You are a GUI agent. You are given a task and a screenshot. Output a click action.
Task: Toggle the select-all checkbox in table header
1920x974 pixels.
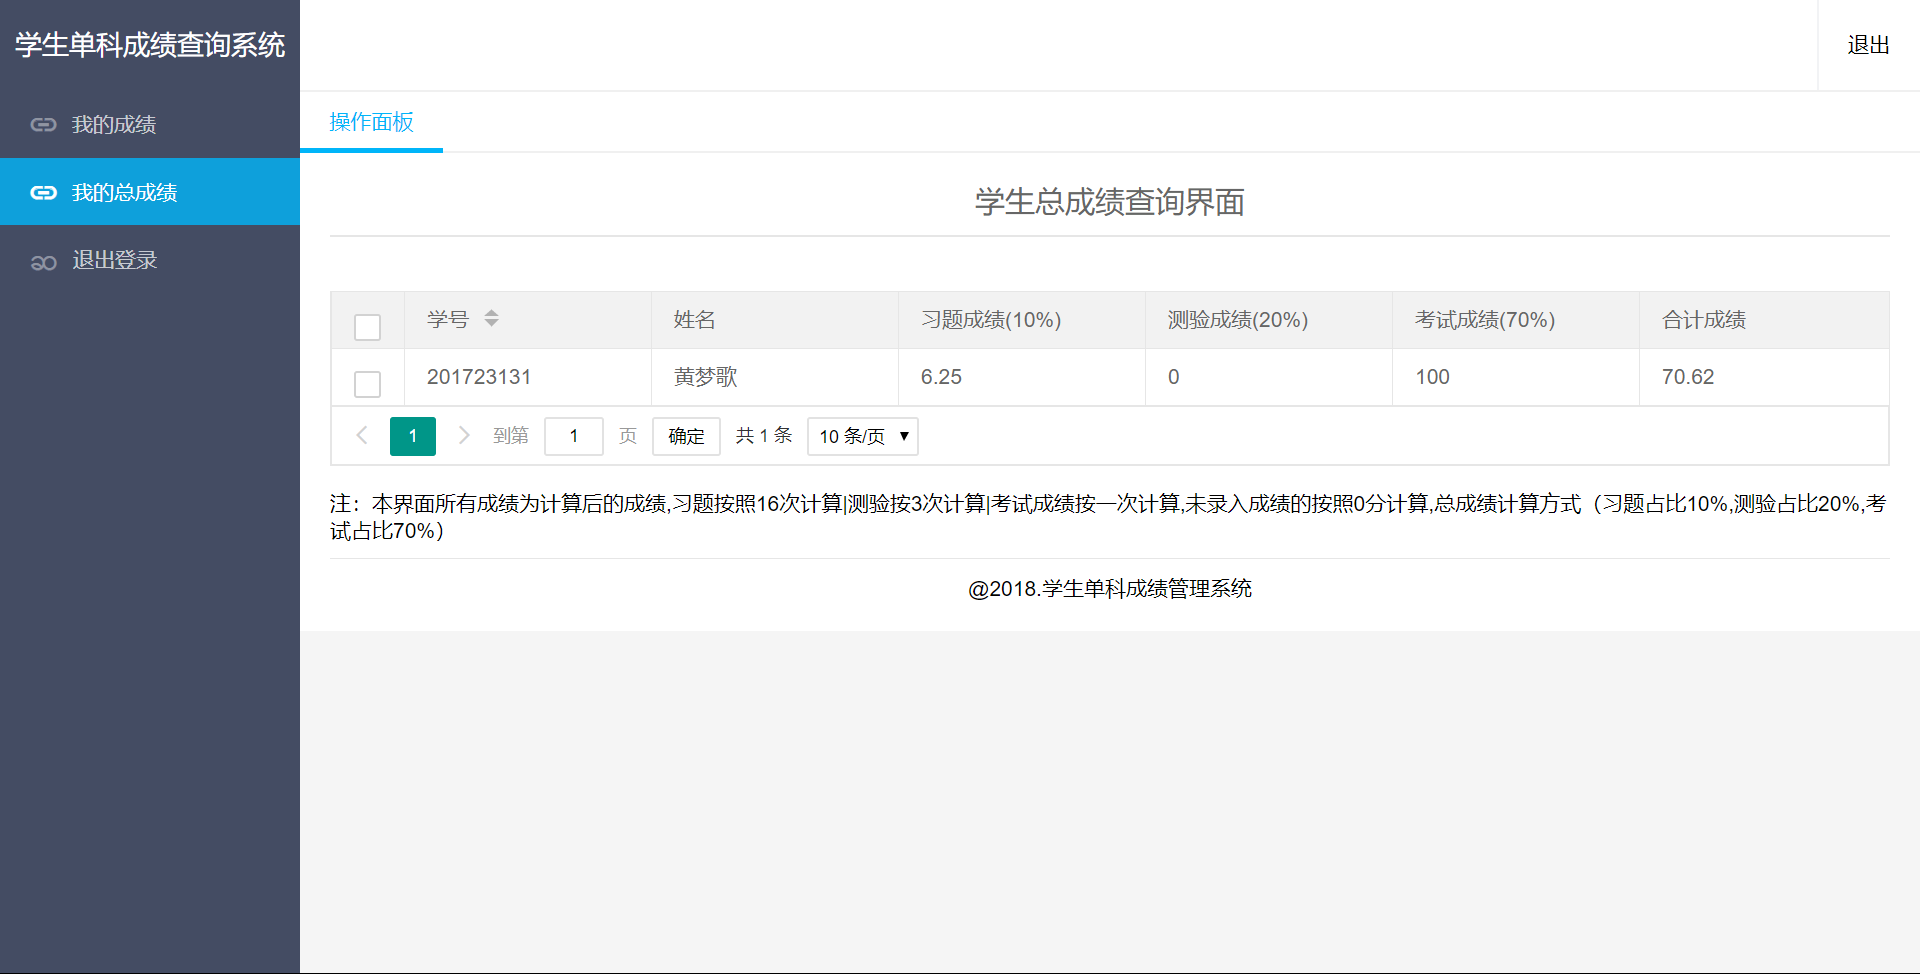point(367,327)
